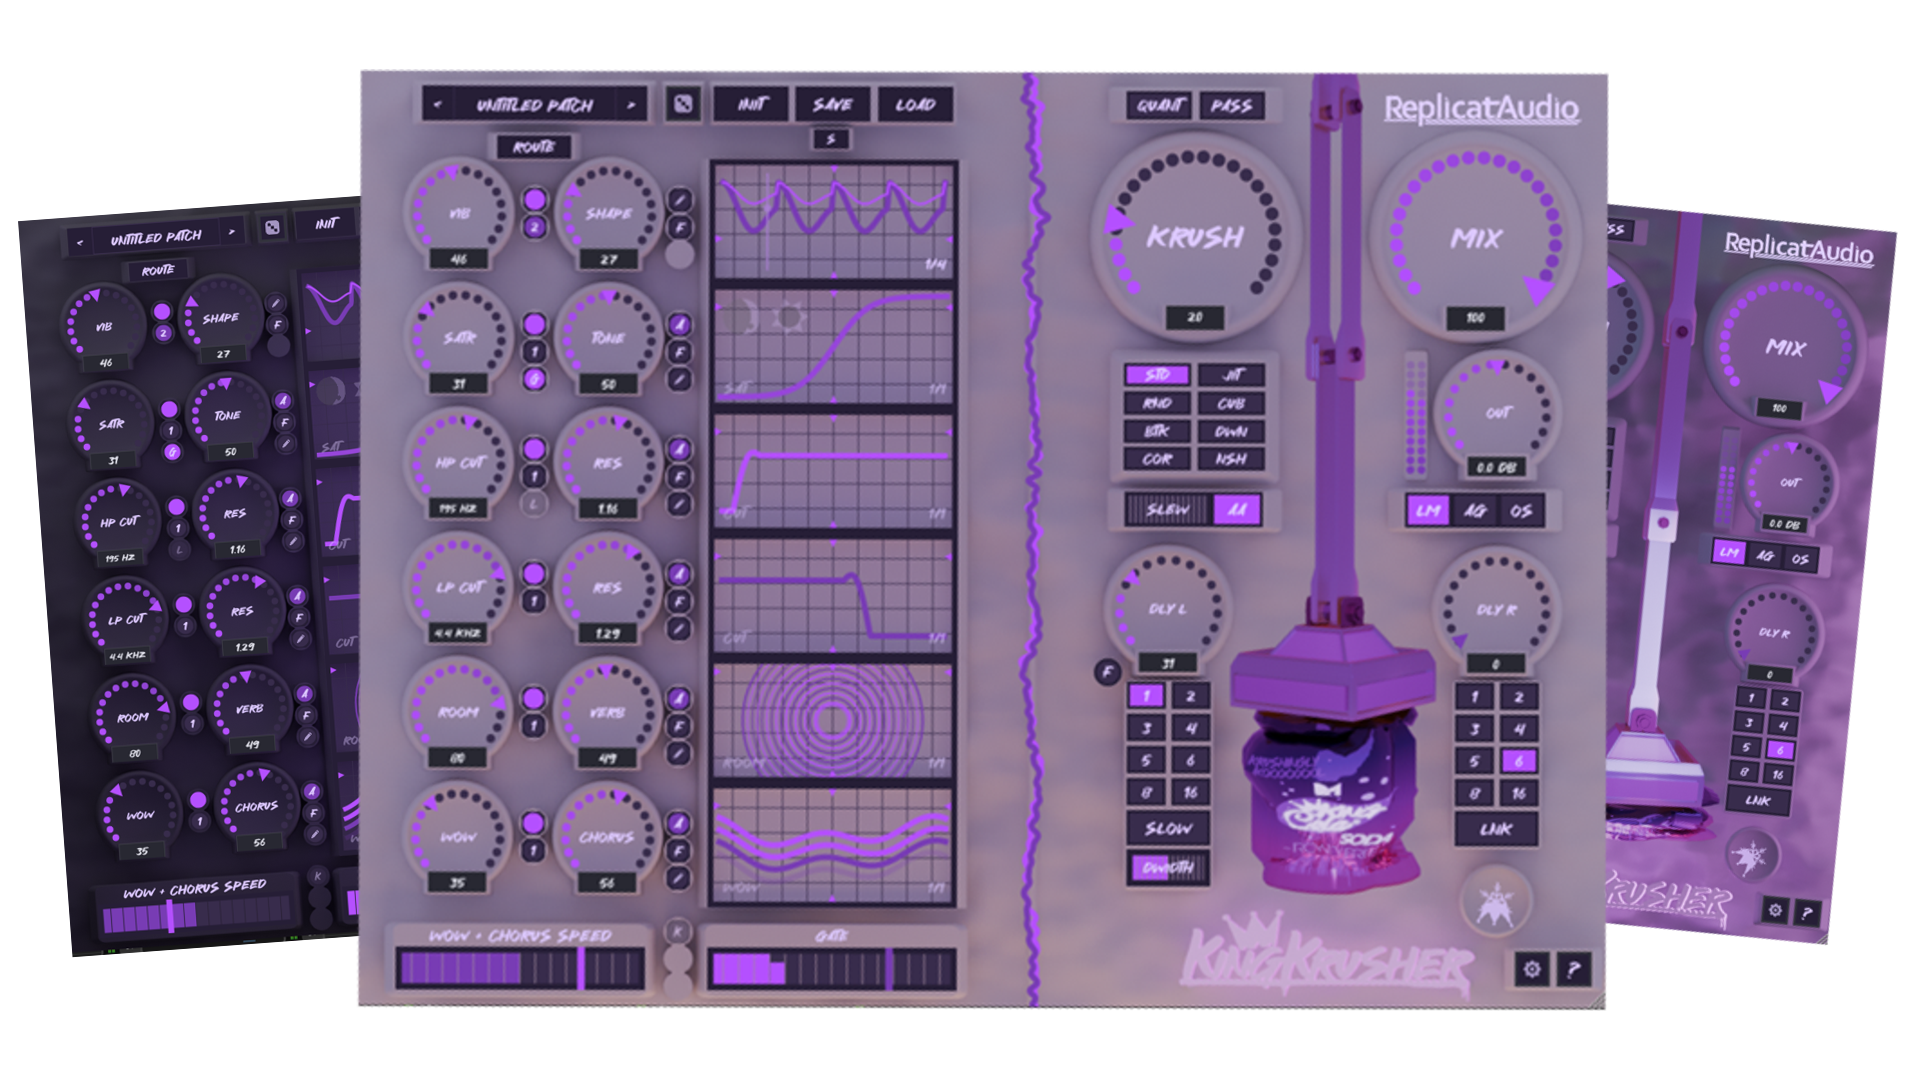The image size is (1920, 1080).
Task: Click A button beside VERB knob, center window
Action: point(680,698)
